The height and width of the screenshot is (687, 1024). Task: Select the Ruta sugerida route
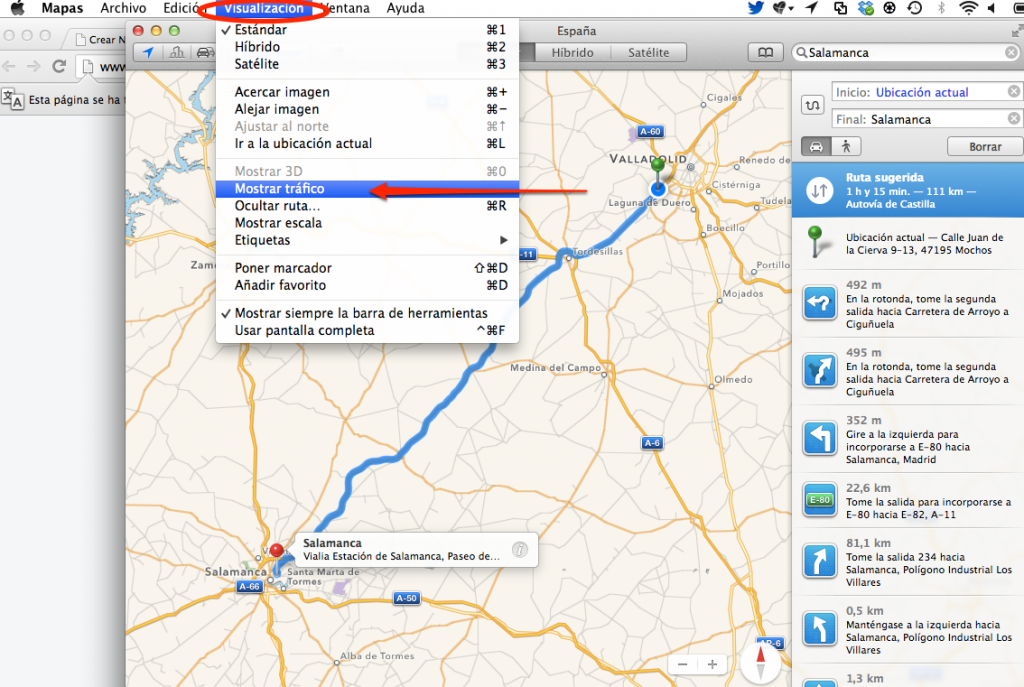tap(908, 190)
